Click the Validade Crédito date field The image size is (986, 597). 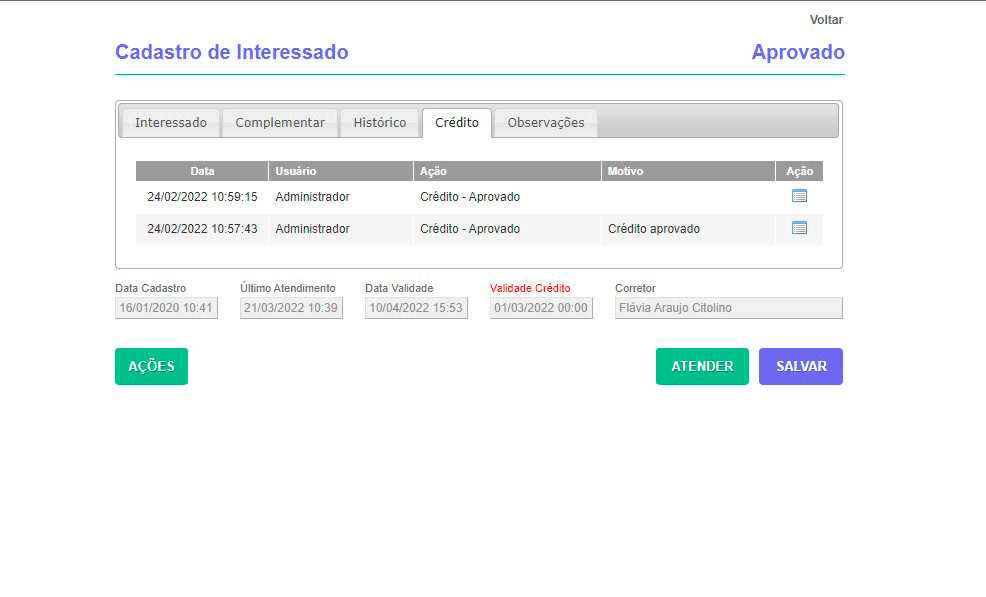pyautogui.click(x=540, y=307)
